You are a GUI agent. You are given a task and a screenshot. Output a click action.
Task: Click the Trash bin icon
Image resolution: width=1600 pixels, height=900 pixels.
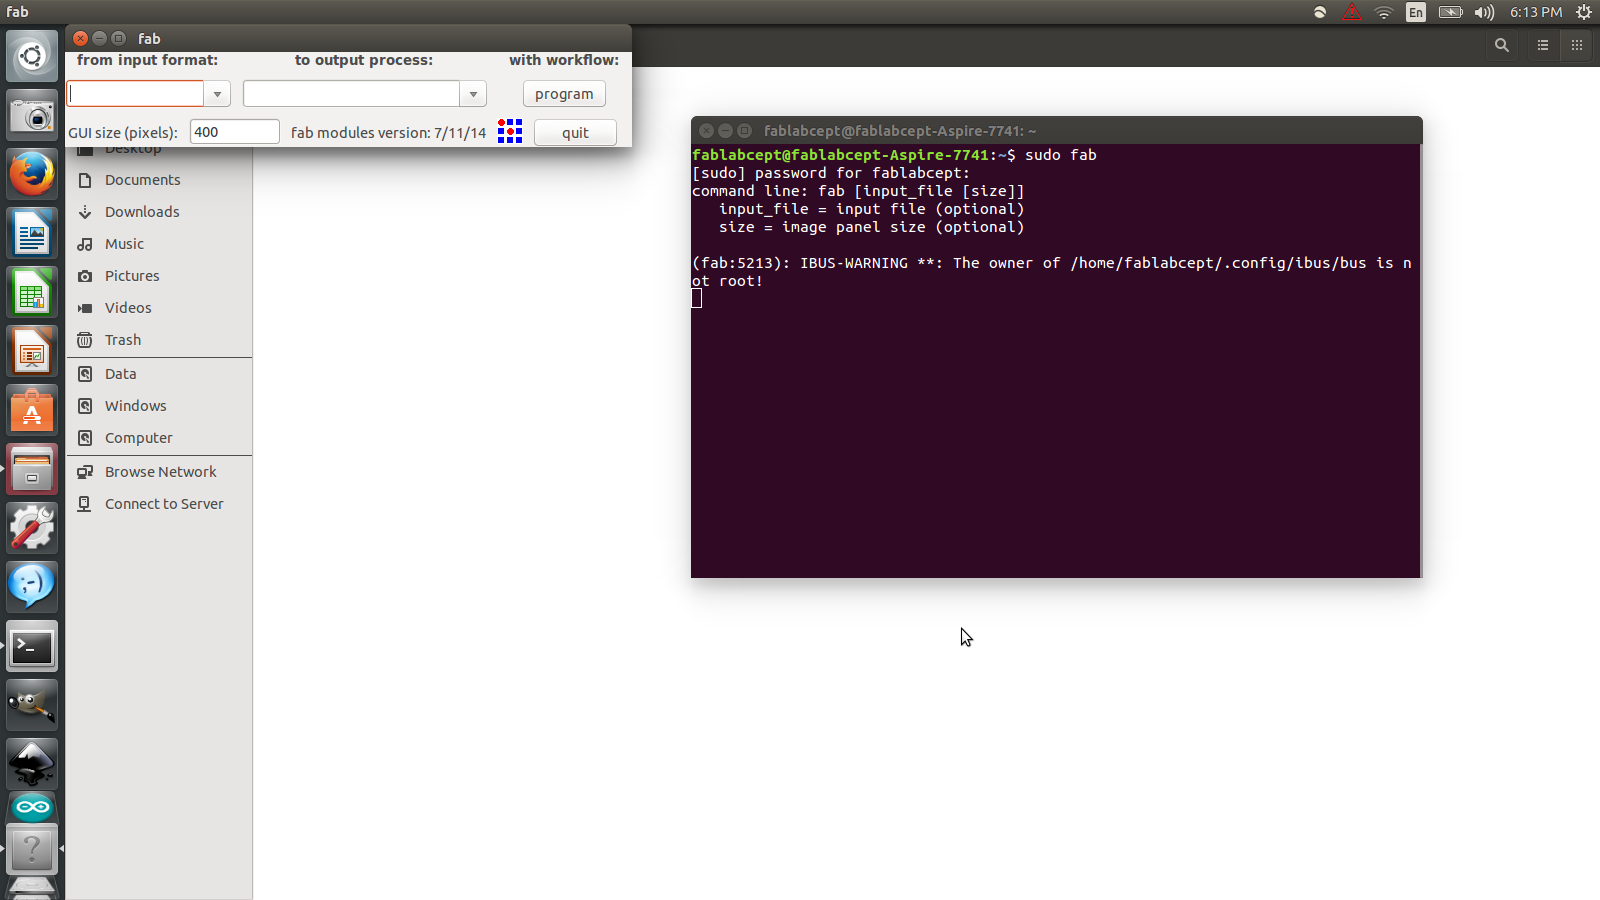85,340
